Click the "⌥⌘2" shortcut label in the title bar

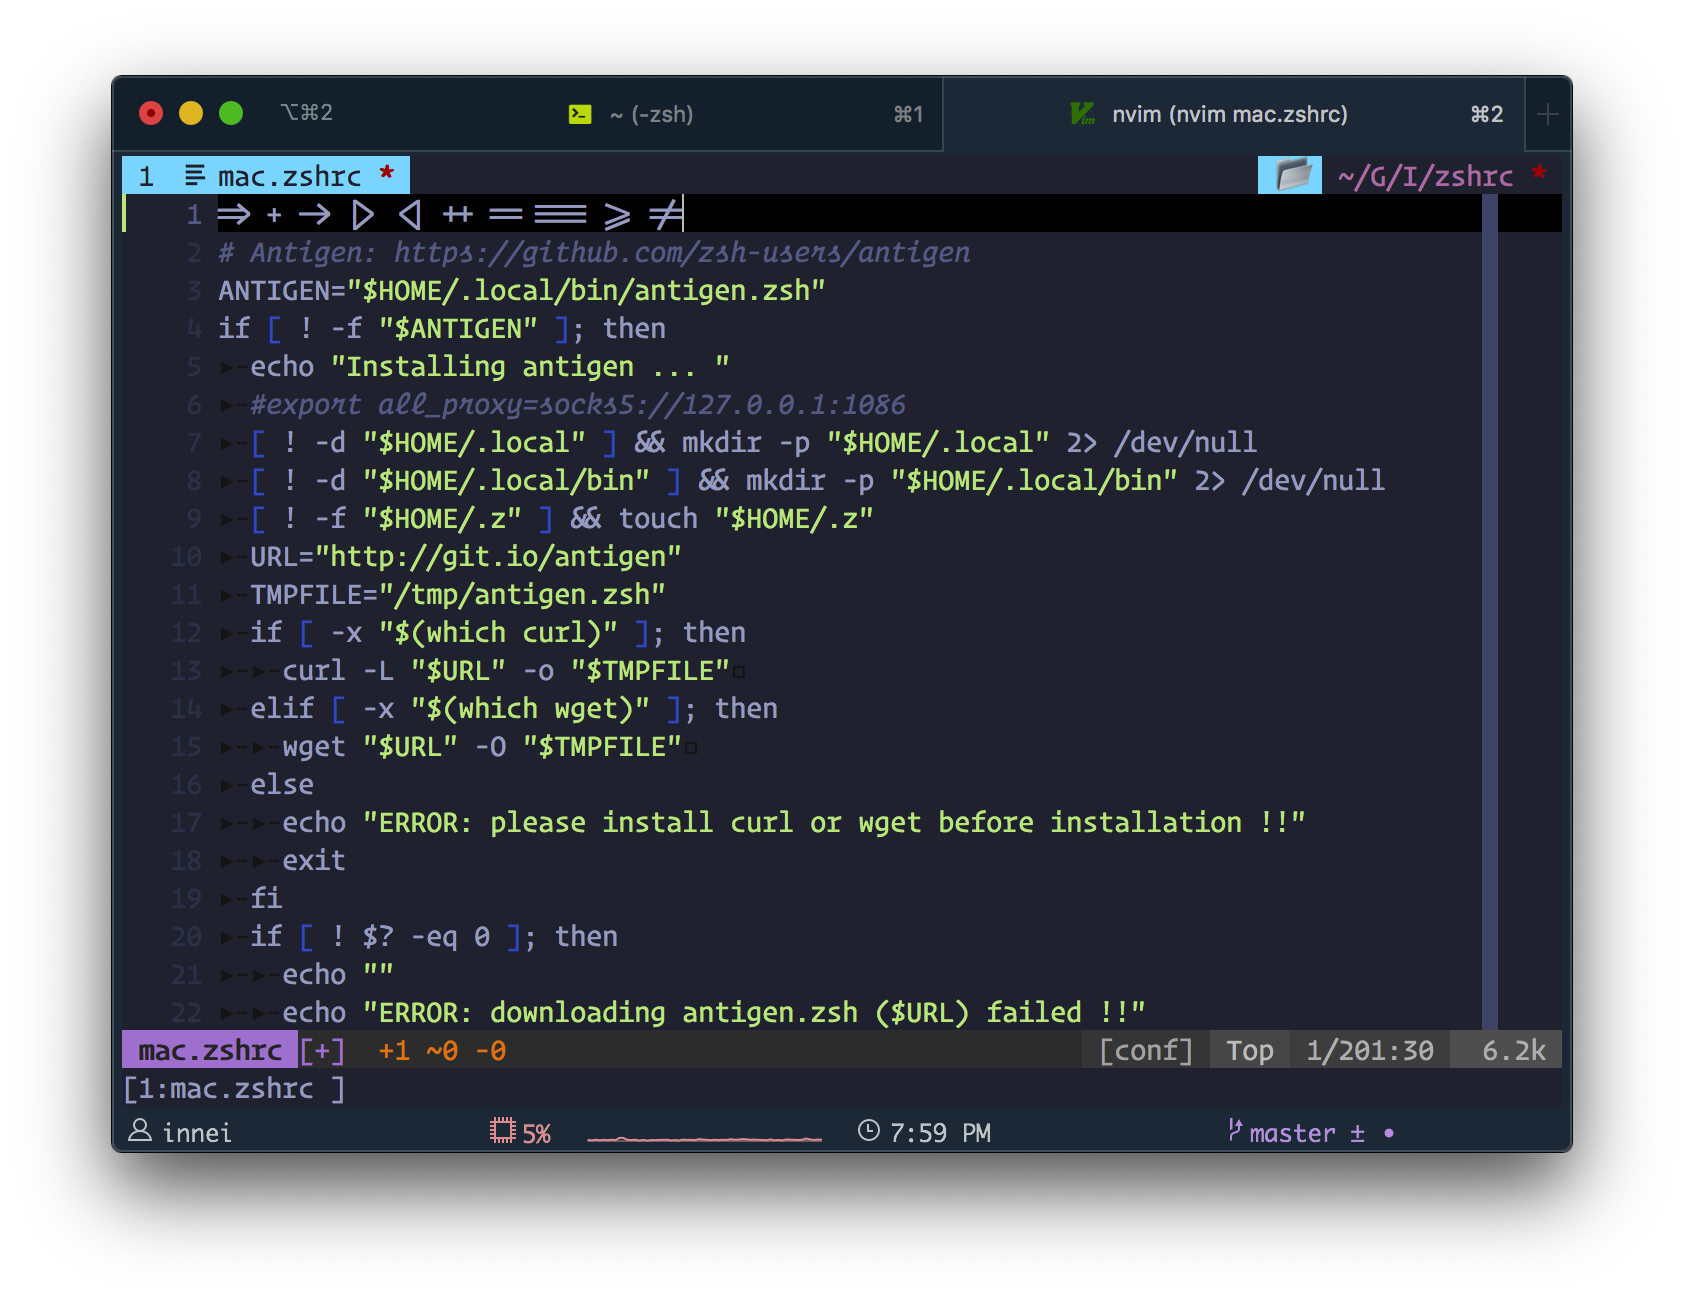pos(306,113)
